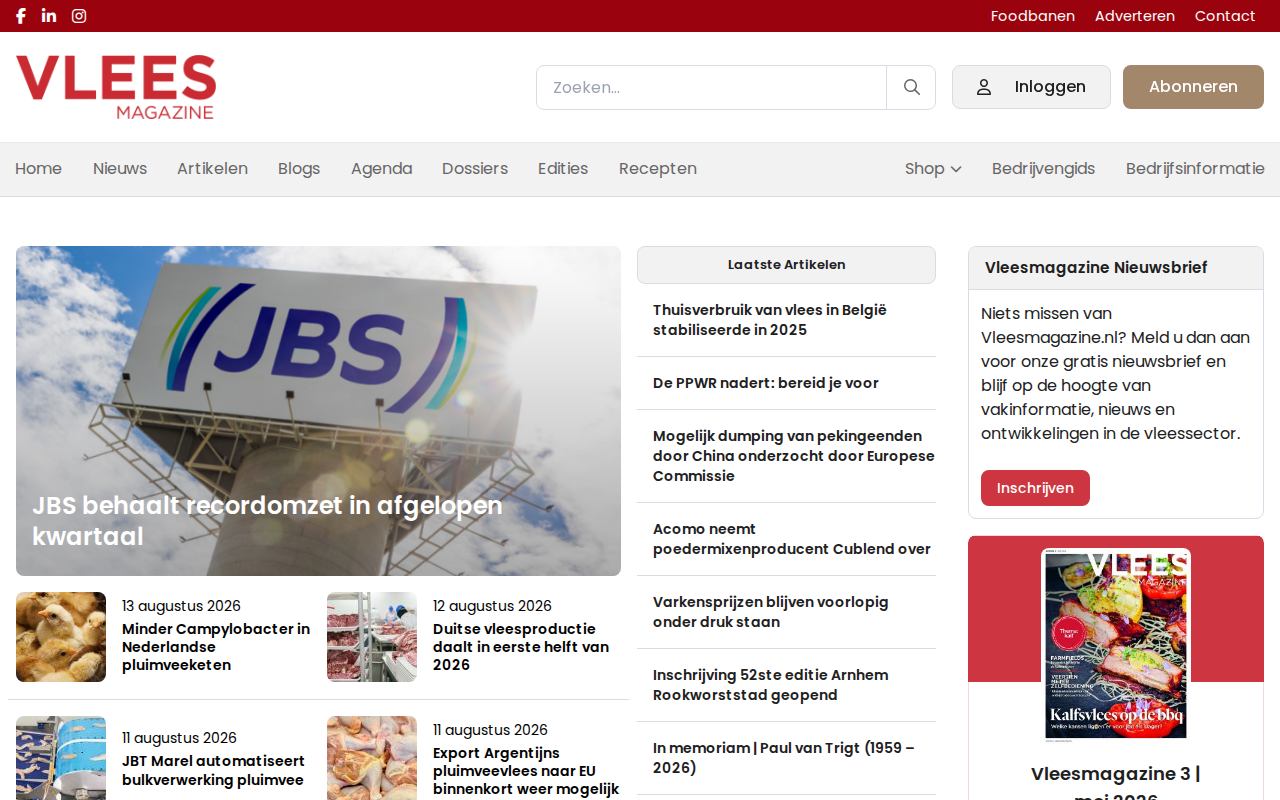The height and width of the screenshot is (800, 1280).
Task: Read 'Duitse vleesproductie daalt in eerste helft' article
Action: [x=521, y=647]
